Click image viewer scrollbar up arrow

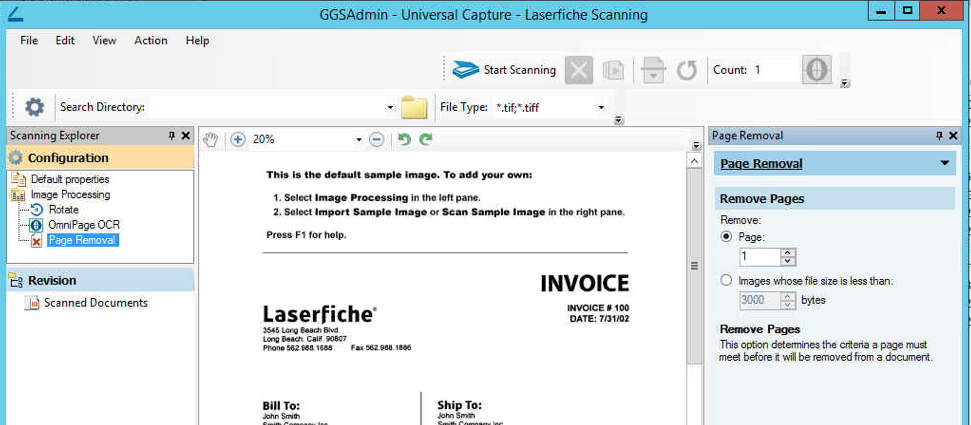tap(695, 161)
